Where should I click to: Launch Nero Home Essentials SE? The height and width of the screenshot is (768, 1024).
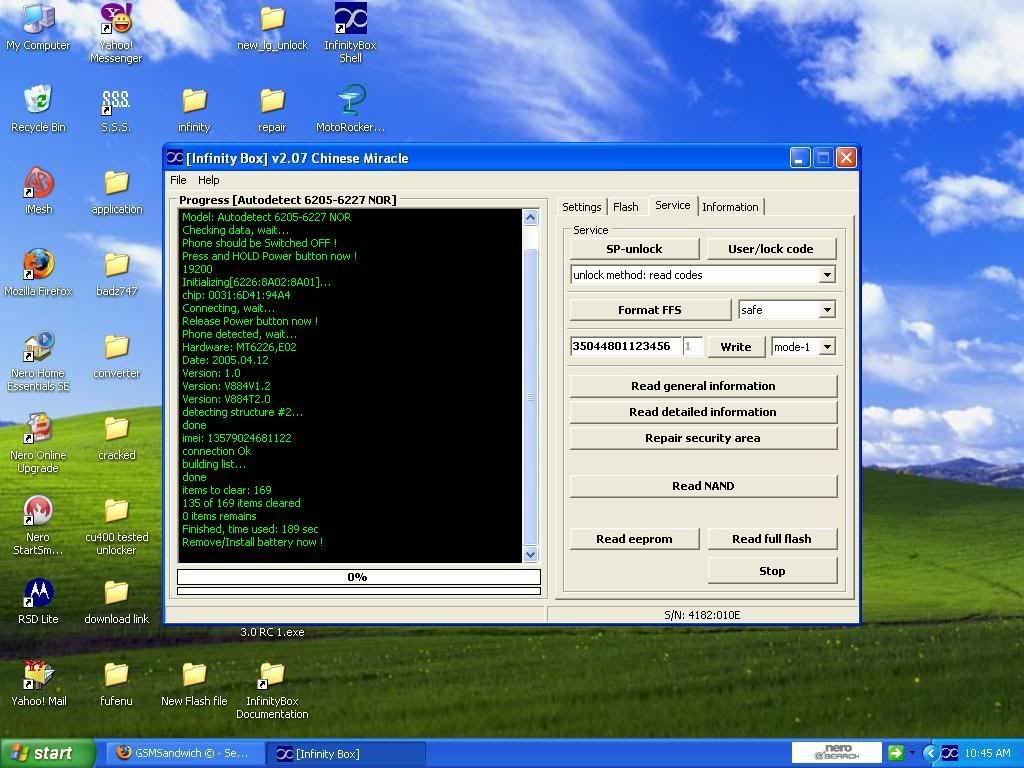[38, 361]
